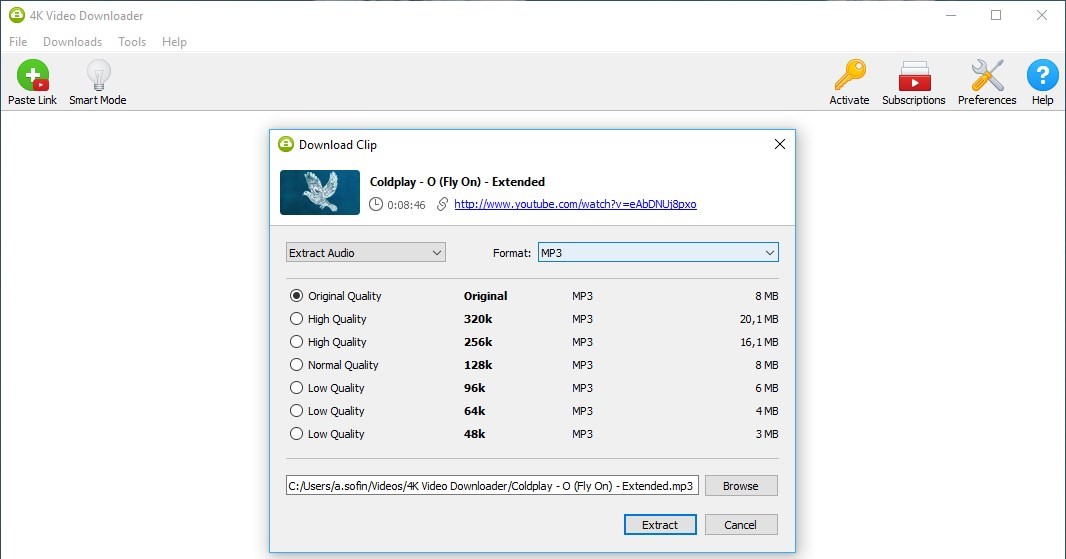
Task: Click the Paste Link toolbar icon
Action: tap(33, 75)
